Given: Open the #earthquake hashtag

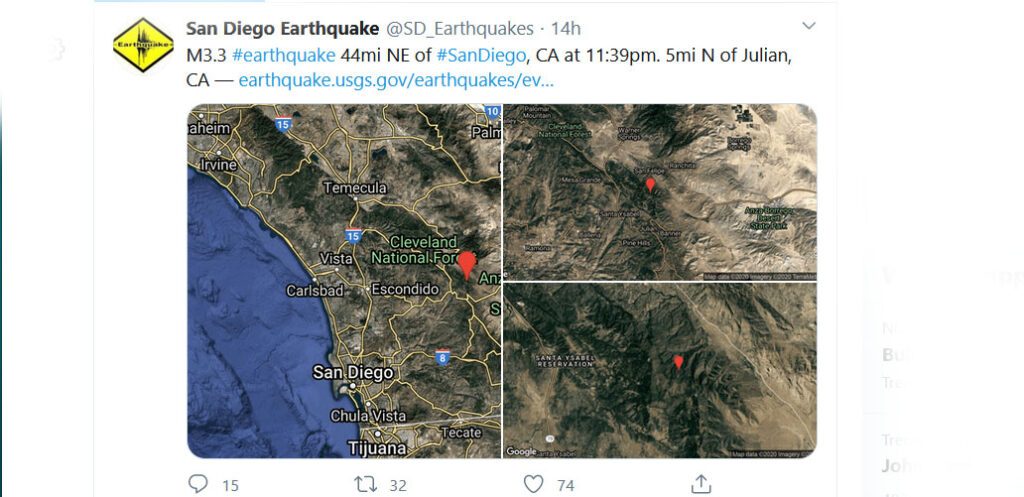Looking at the screenshot, I should [283, 56].
